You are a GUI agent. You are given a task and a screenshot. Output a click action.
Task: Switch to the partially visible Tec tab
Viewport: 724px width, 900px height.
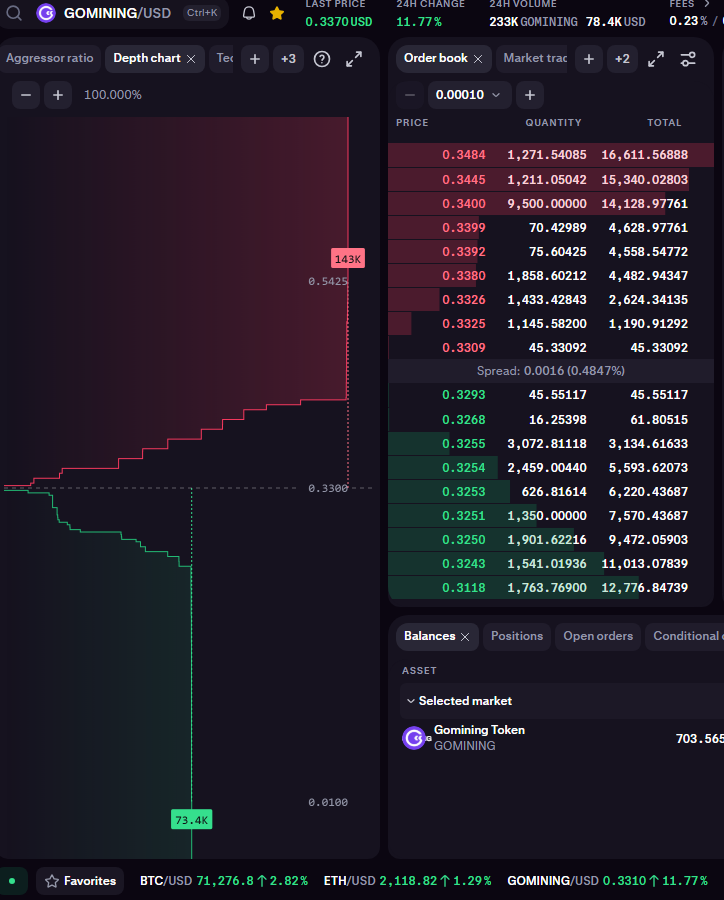(224, 58)
